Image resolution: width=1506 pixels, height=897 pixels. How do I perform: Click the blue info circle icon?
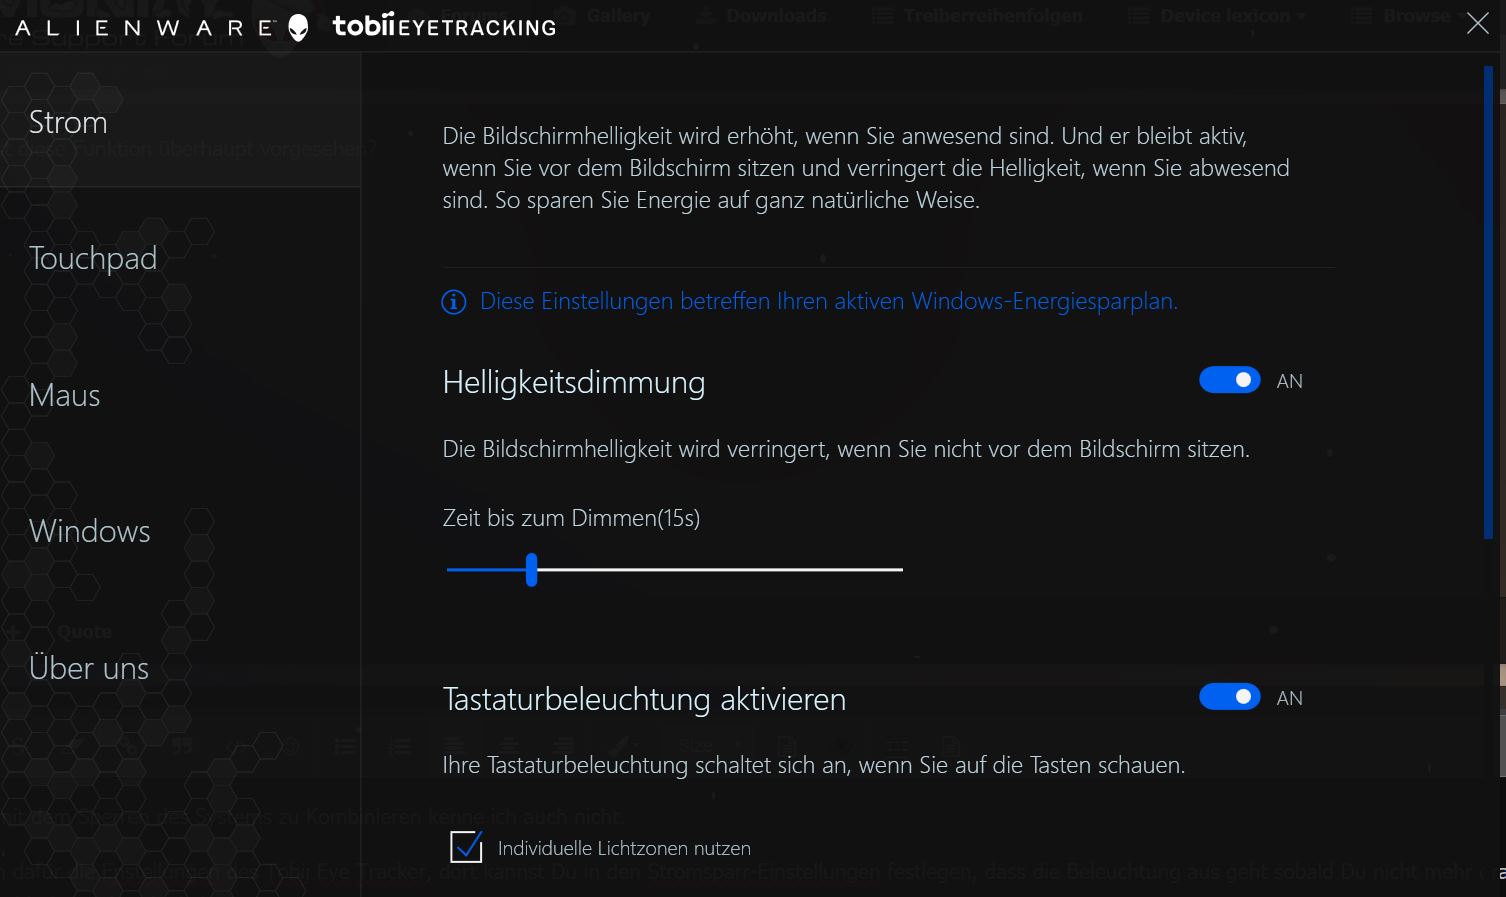[454, 302]
